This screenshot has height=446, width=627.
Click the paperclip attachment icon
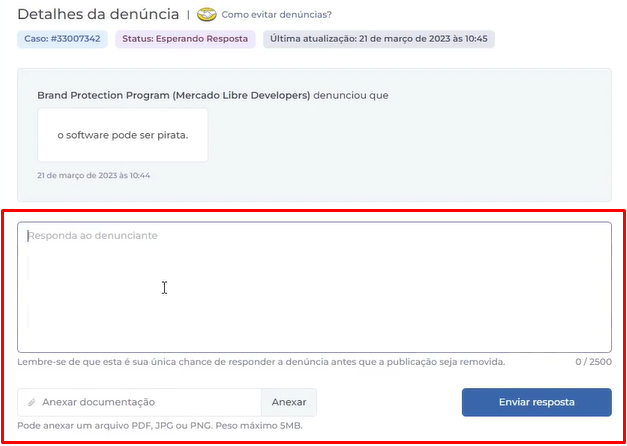click(32, 402)
